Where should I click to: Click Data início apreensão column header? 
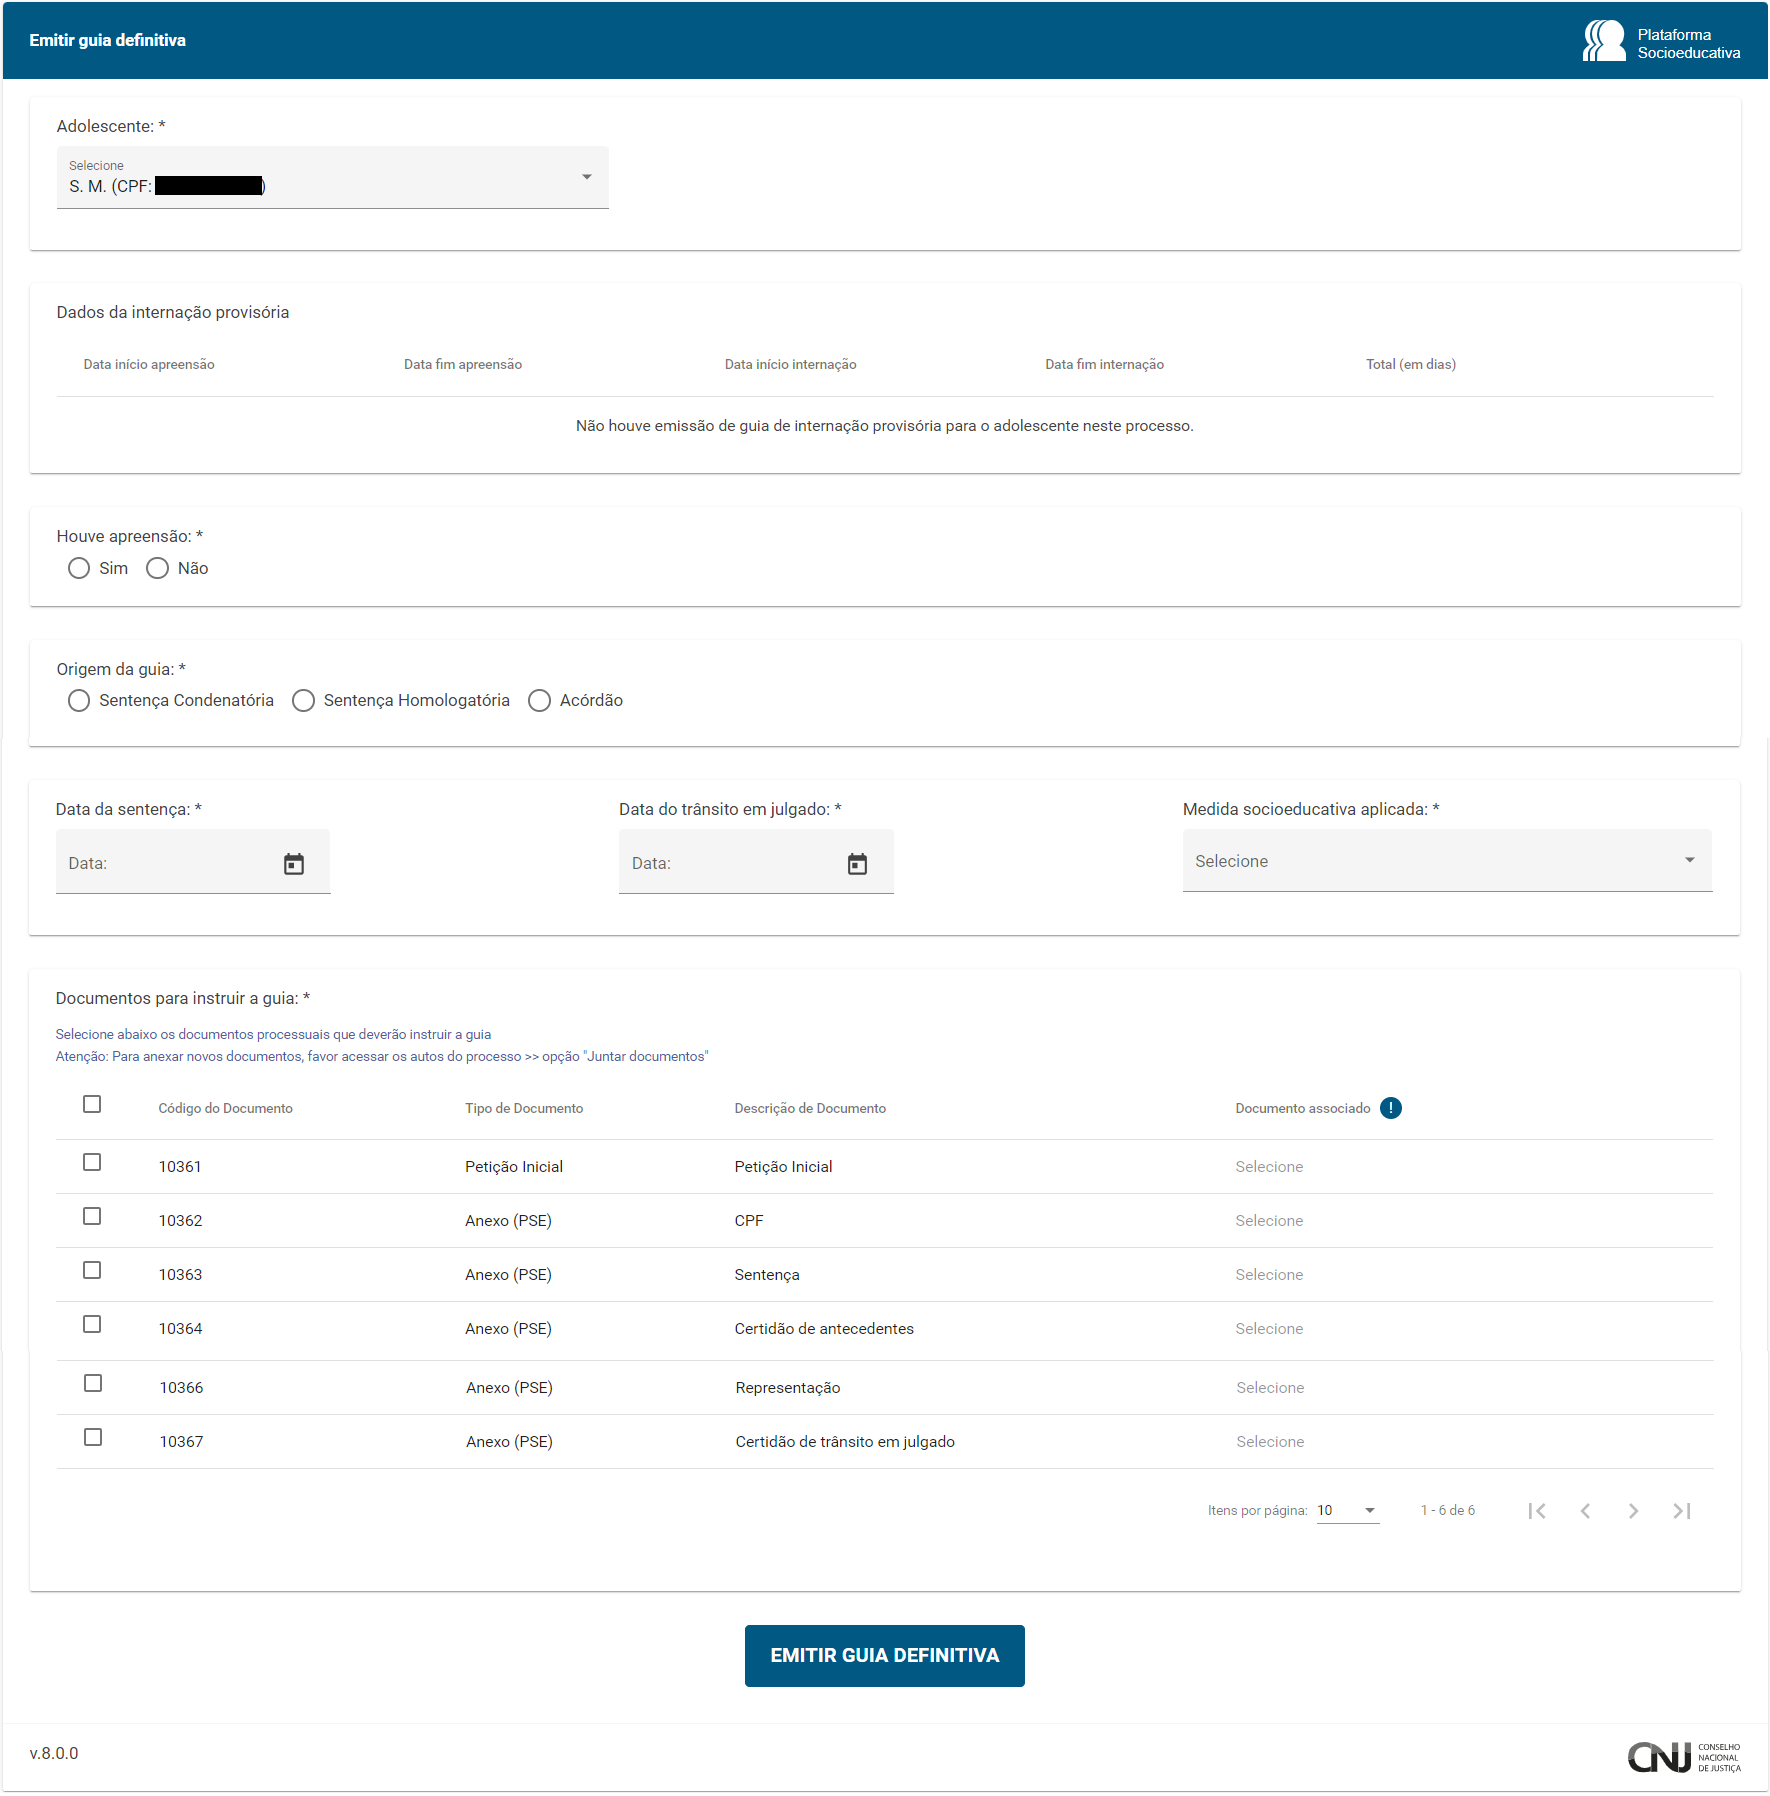[x=149, y=364]
